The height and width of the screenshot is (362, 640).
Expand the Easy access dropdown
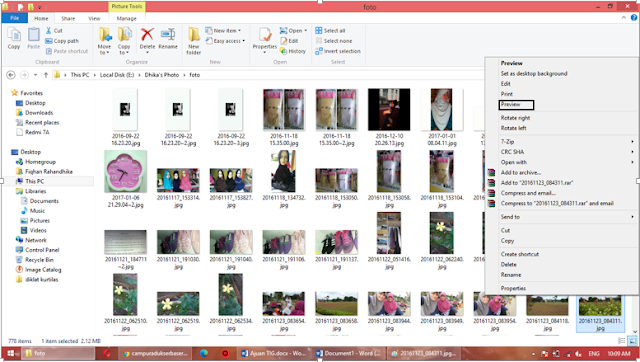225,41
